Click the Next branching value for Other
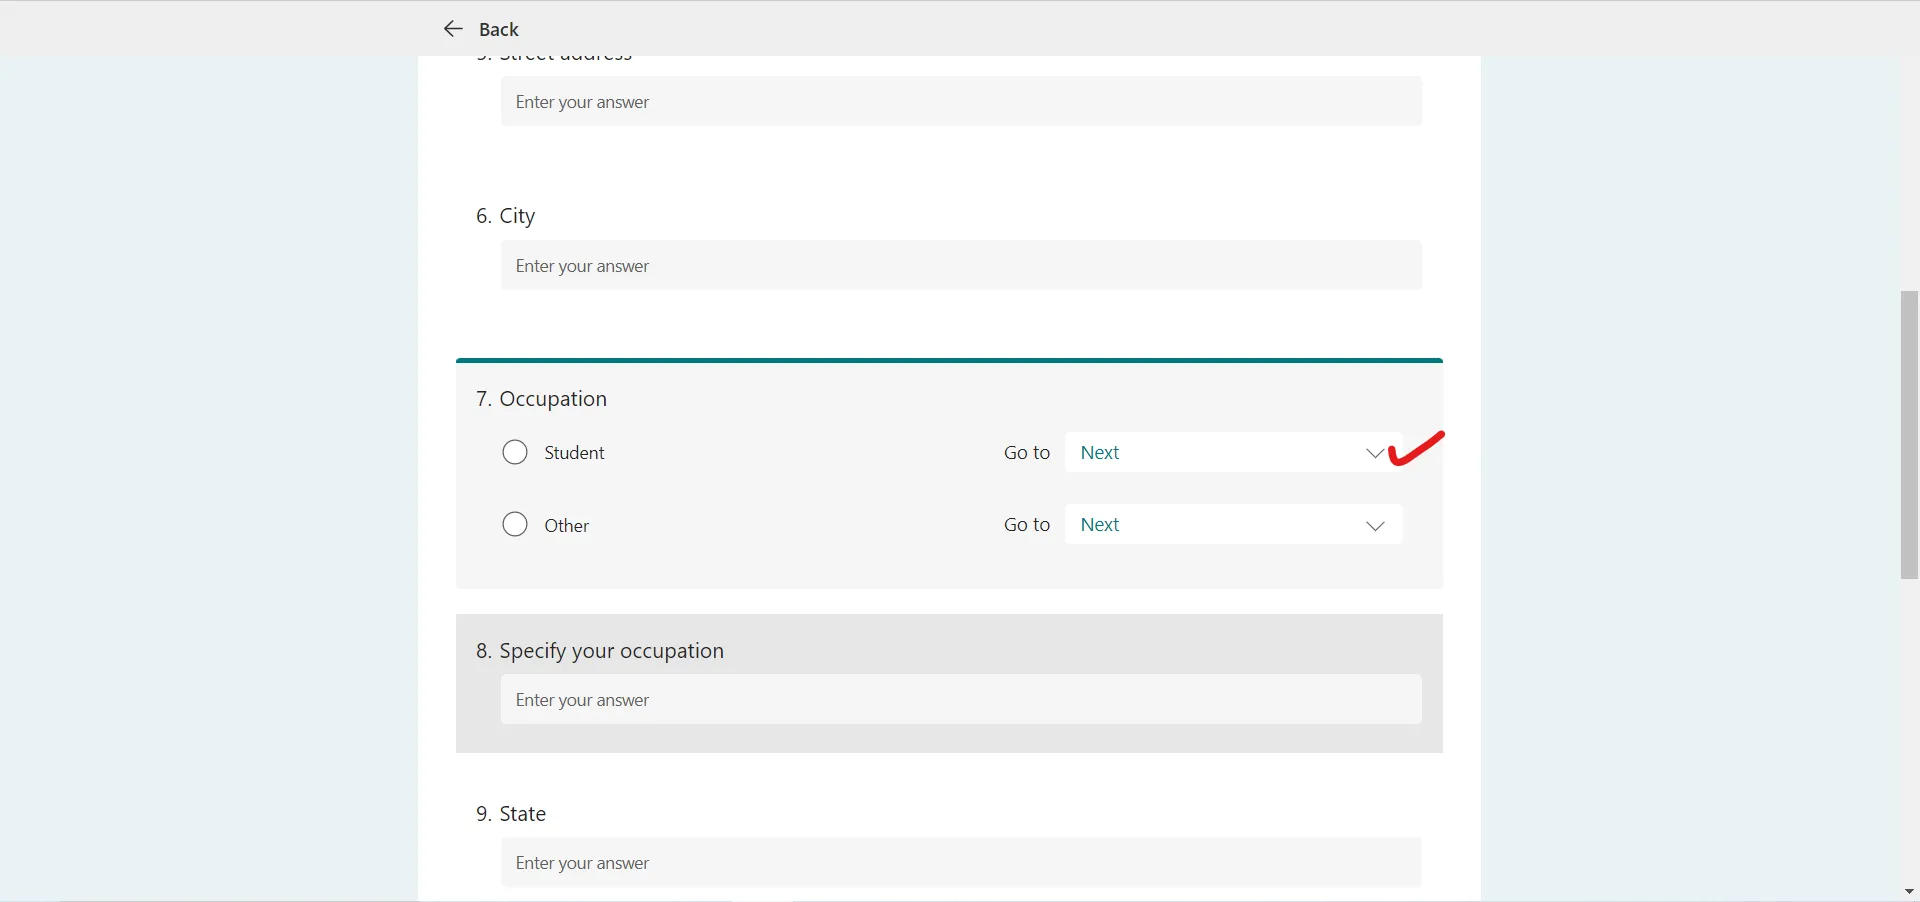1920x902 pixels. point(1100,524)
